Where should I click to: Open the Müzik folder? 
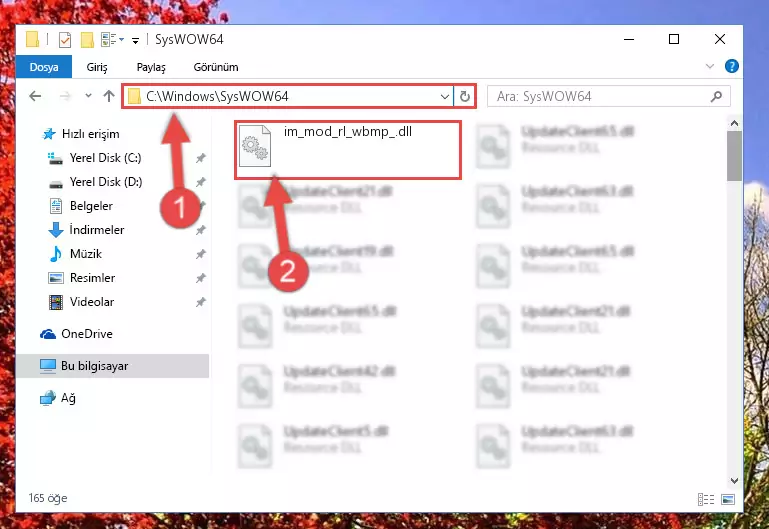86,254
